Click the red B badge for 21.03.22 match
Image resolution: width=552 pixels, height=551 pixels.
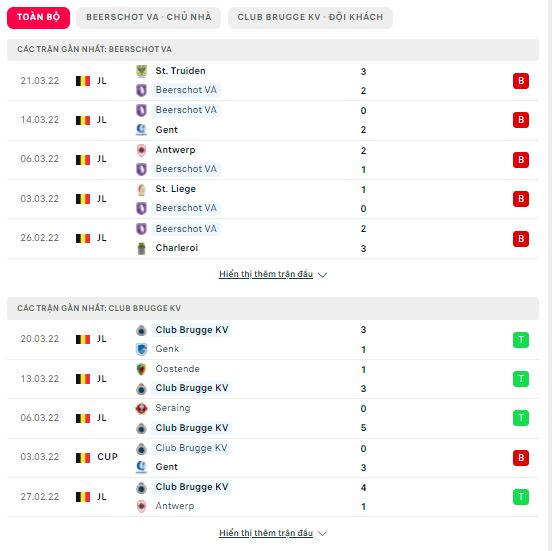[x=521, y=81]
